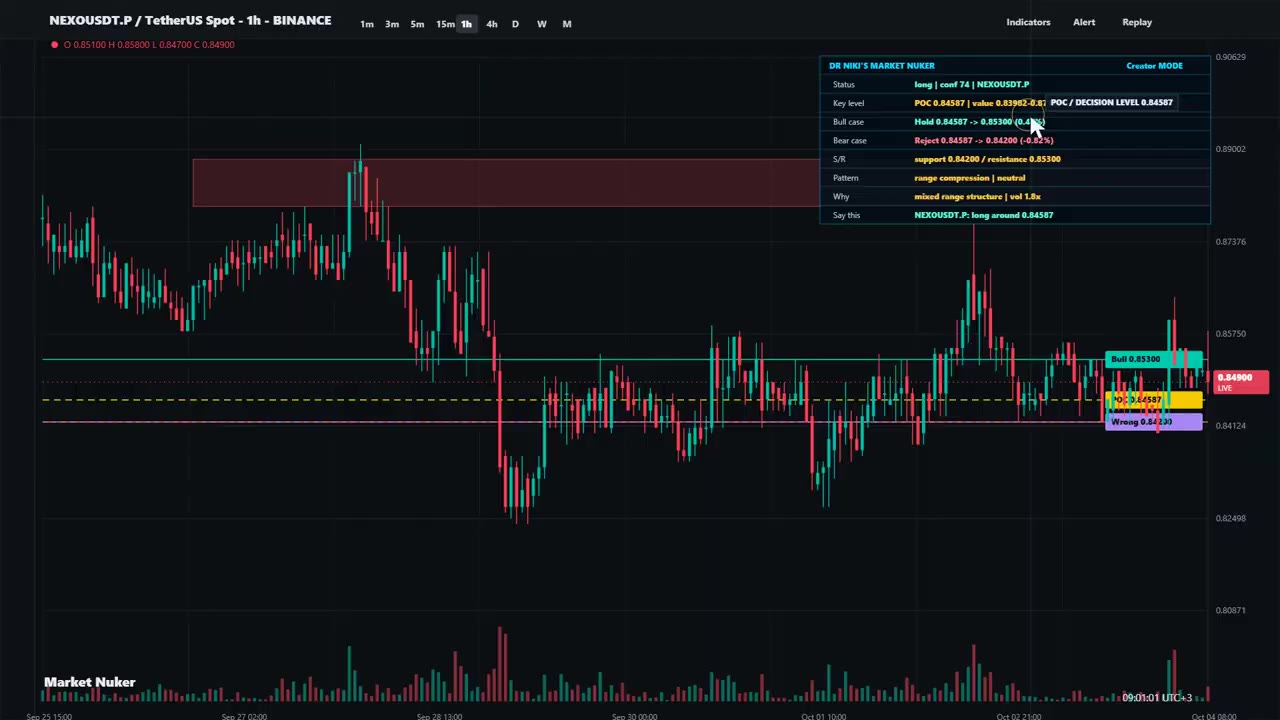Select the active 1h timeframe
The image size is (1280, 720).
point(466,24)
